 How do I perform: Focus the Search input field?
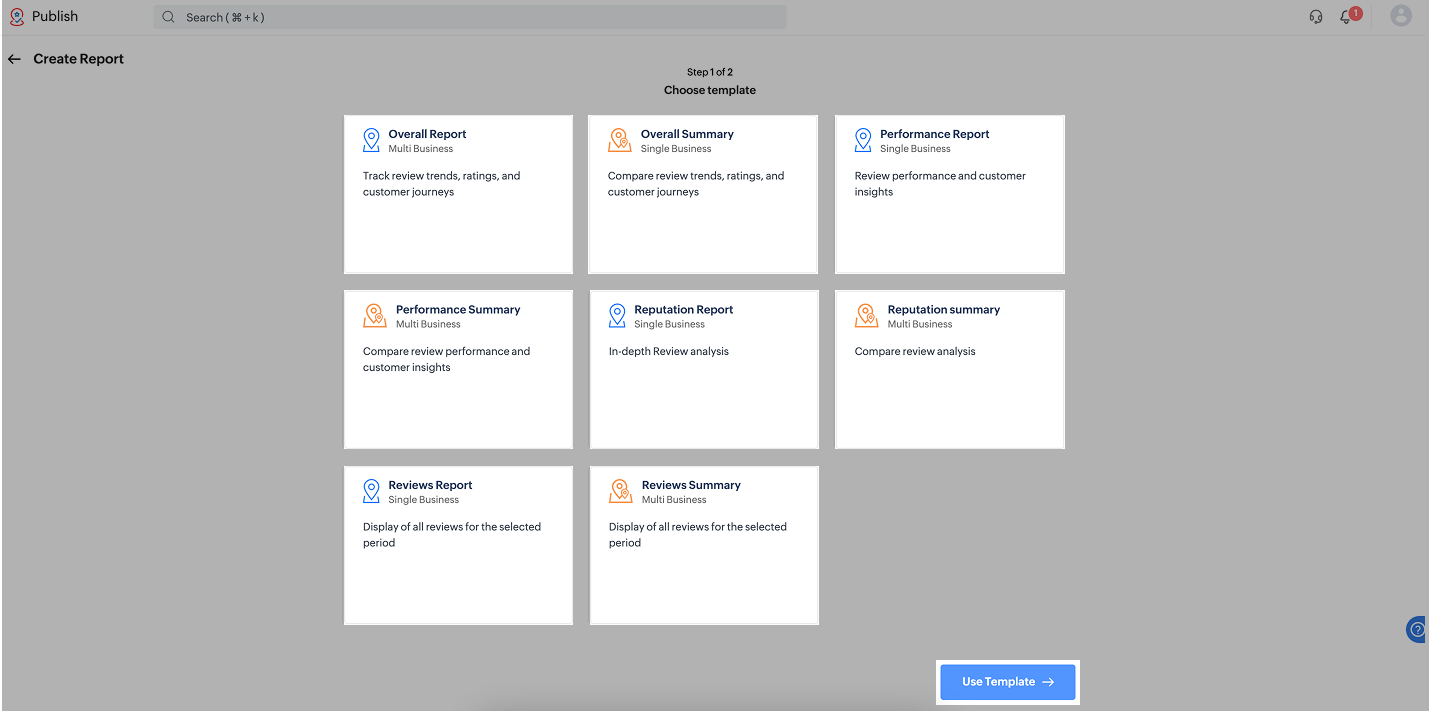(470, 17)
